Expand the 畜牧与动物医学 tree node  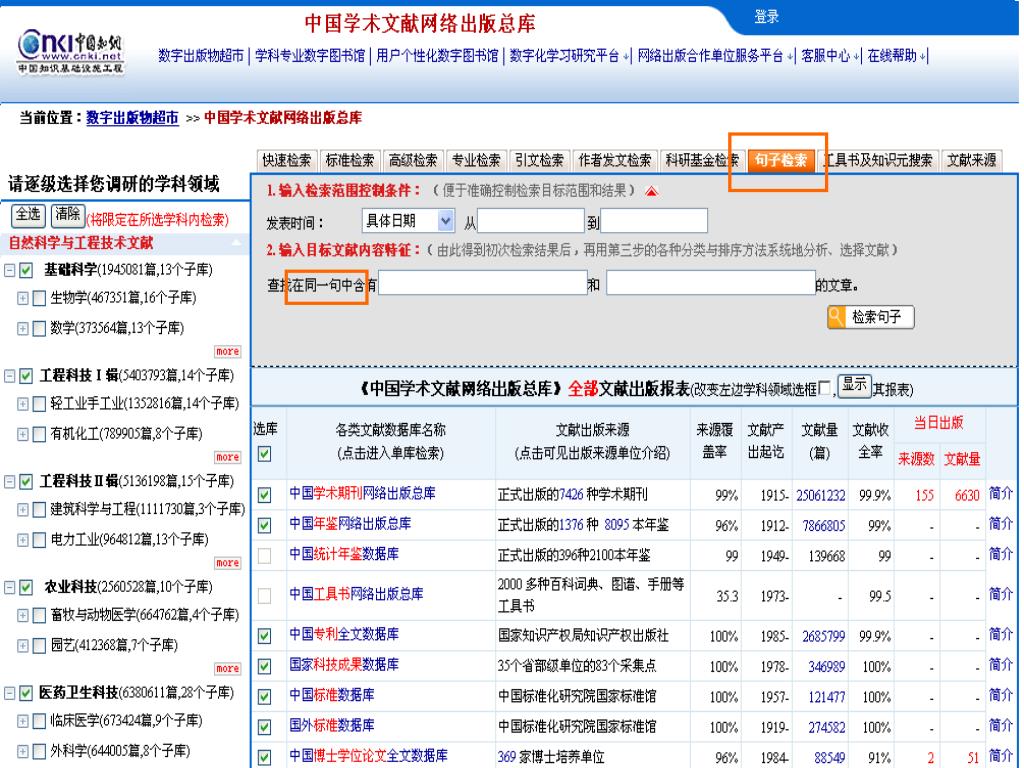23,616
